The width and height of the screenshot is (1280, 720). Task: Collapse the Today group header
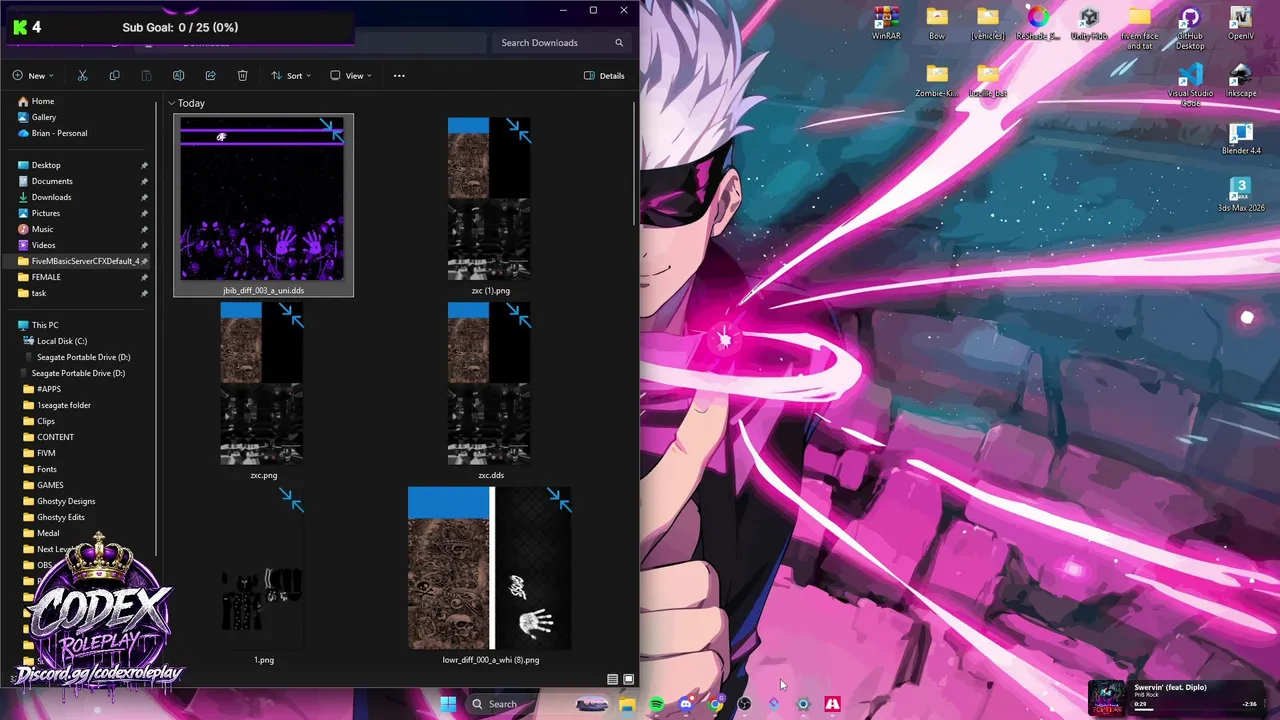(x=172, y=103)
